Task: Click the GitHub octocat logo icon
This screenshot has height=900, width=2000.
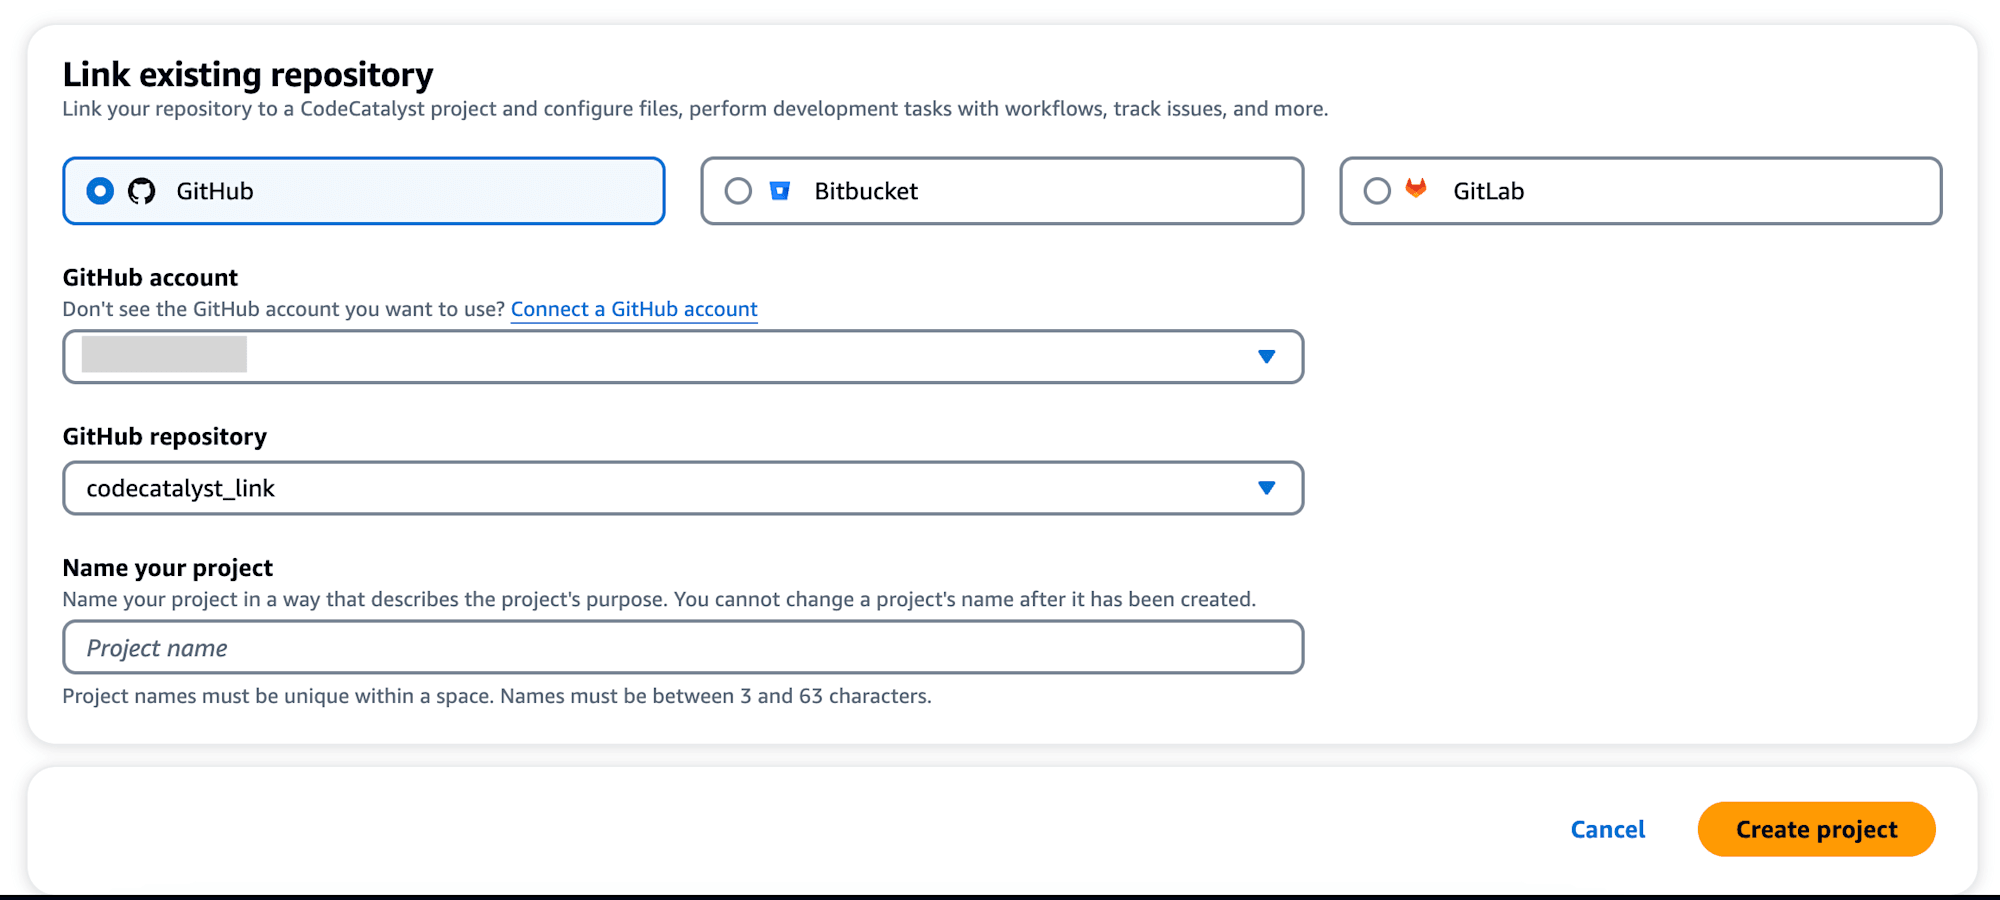Action: (142, 191)
